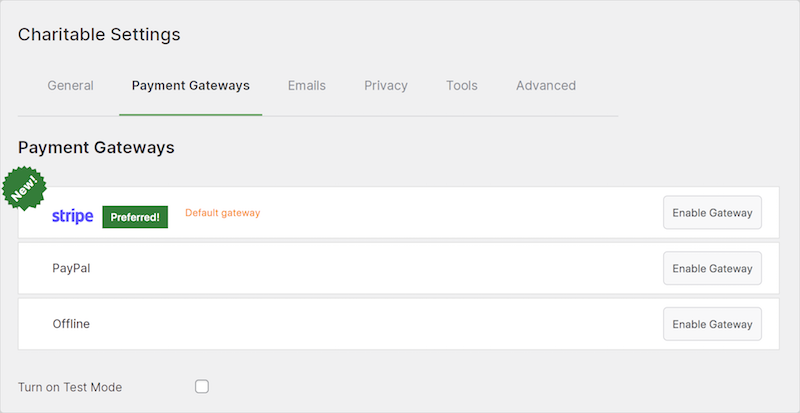
Task: Tick the Turn on Test Mode checkbox
Action: click(x=202, y=386)
